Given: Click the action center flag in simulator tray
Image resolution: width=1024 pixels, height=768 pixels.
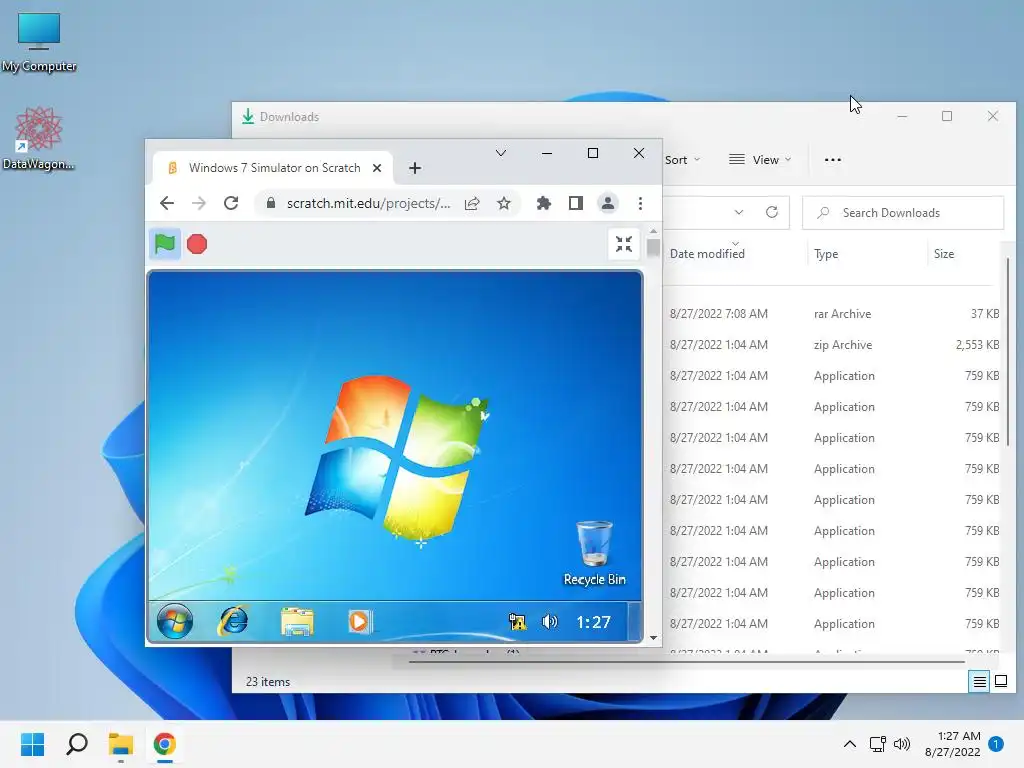Looking at the screenshot, I should point(517,622).
